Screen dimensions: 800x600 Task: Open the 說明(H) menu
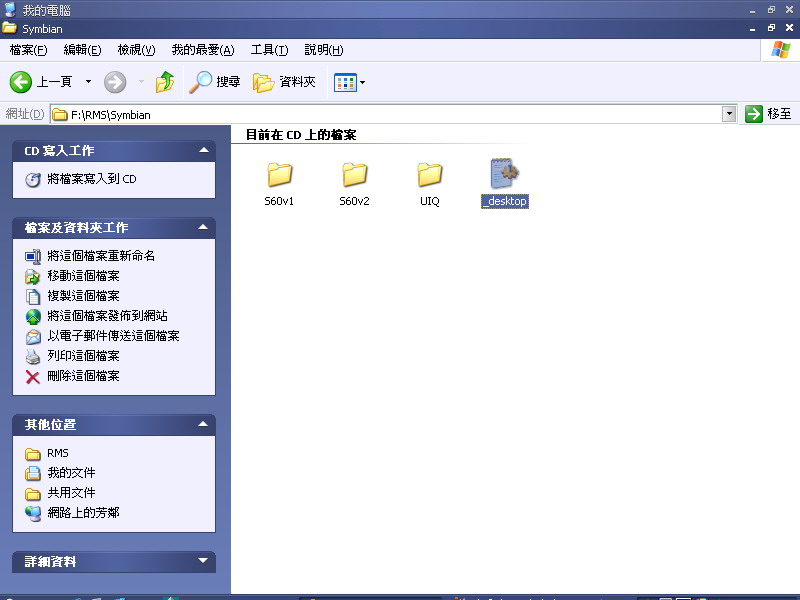[324, 50]
